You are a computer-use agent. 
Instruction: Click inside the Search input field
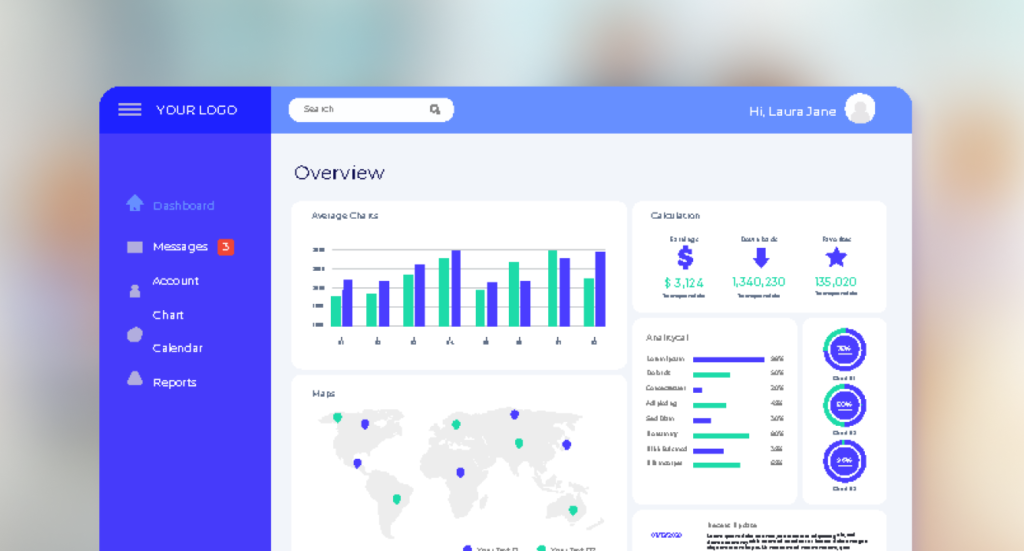(360, 110)
